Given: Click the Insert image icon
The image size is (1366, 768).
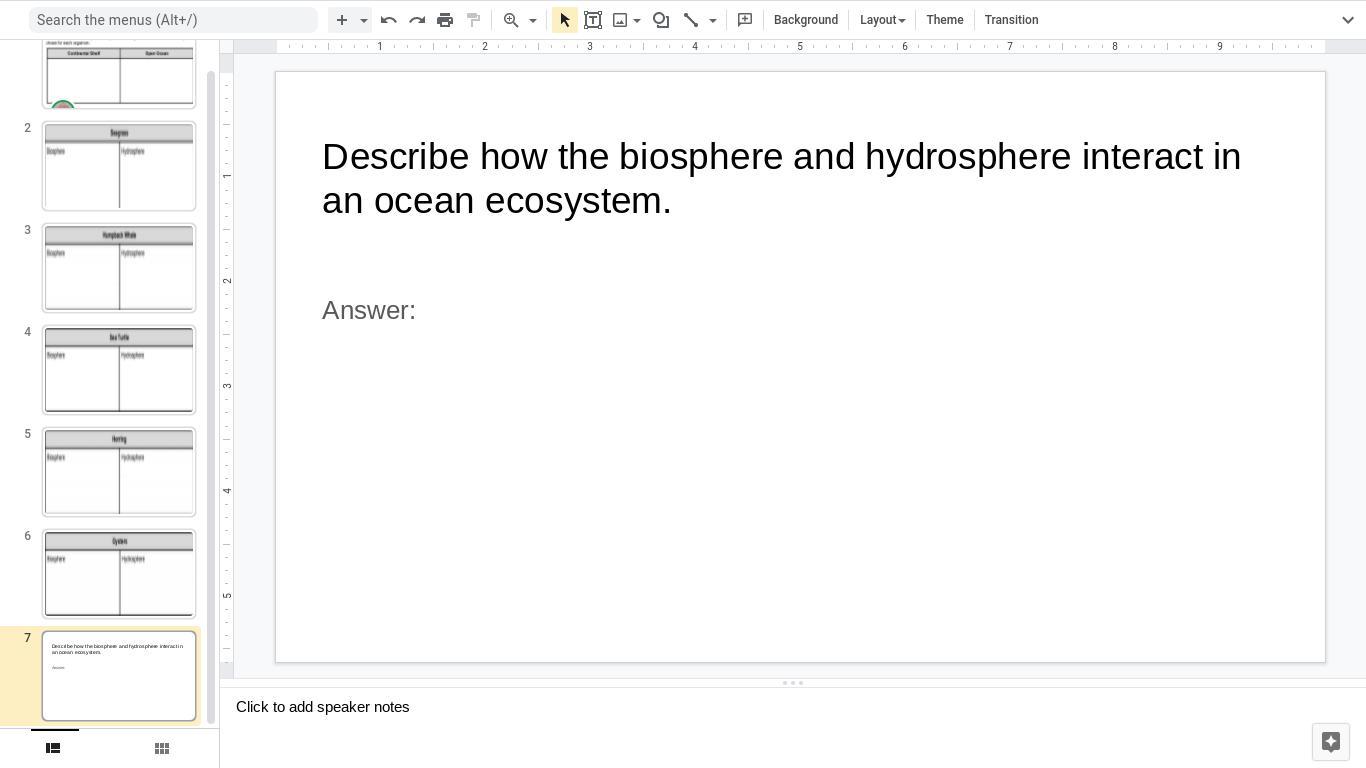Looking at the screenshot, I should (620, 20).
